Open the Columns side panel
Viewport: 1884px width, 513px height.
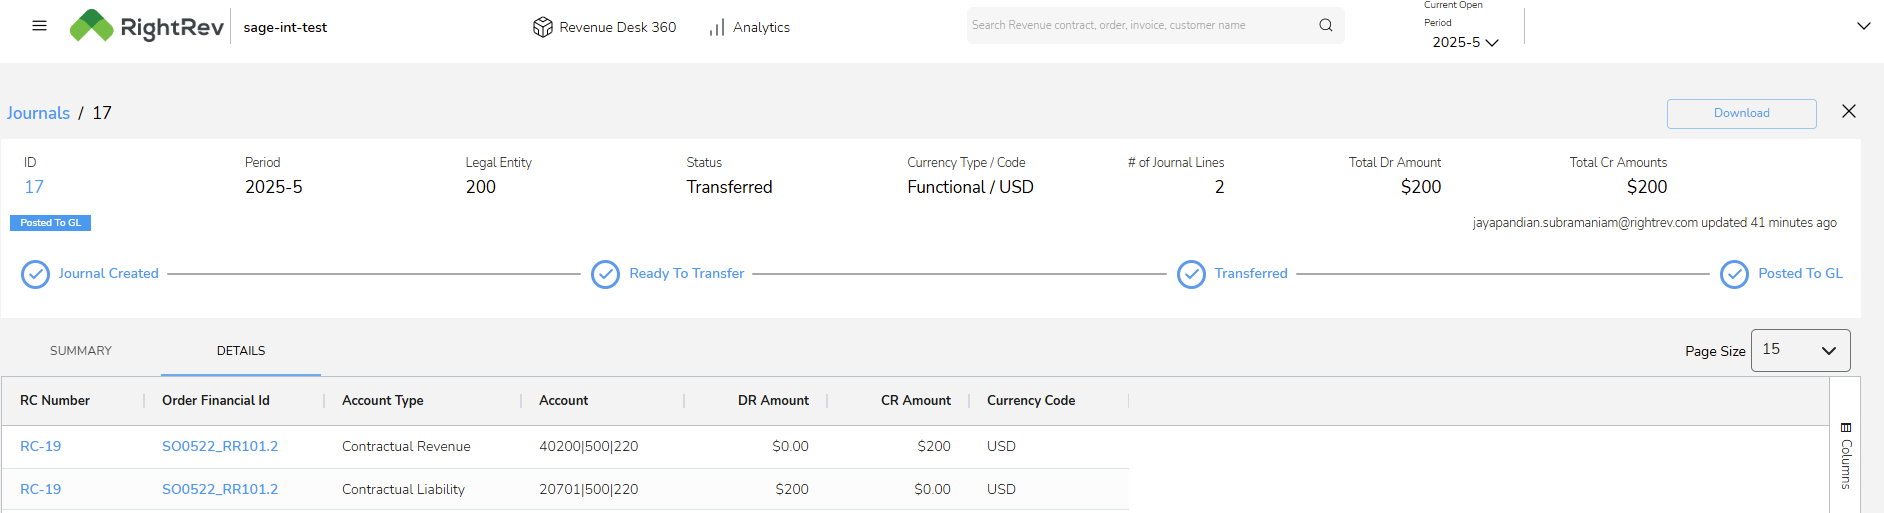click(x=1845, y=456)
